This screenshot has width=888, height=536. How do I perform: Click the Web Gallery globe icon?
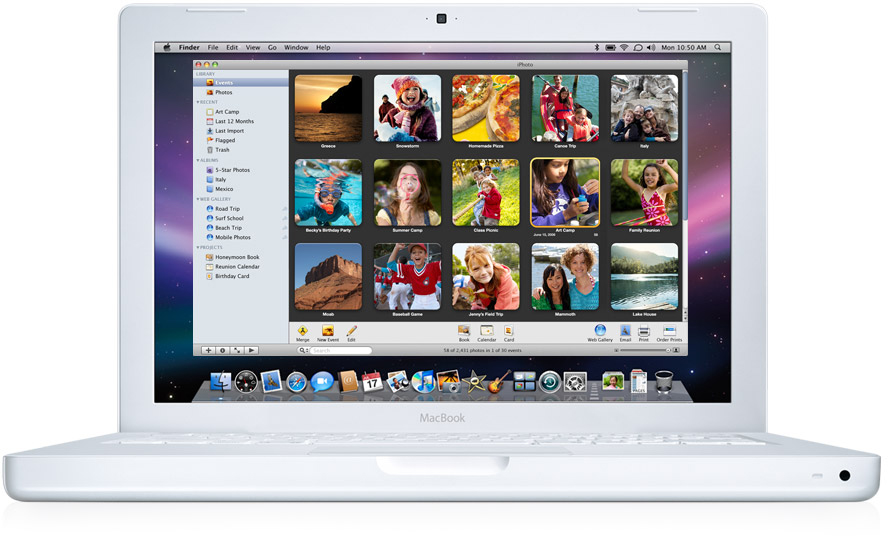600,330
